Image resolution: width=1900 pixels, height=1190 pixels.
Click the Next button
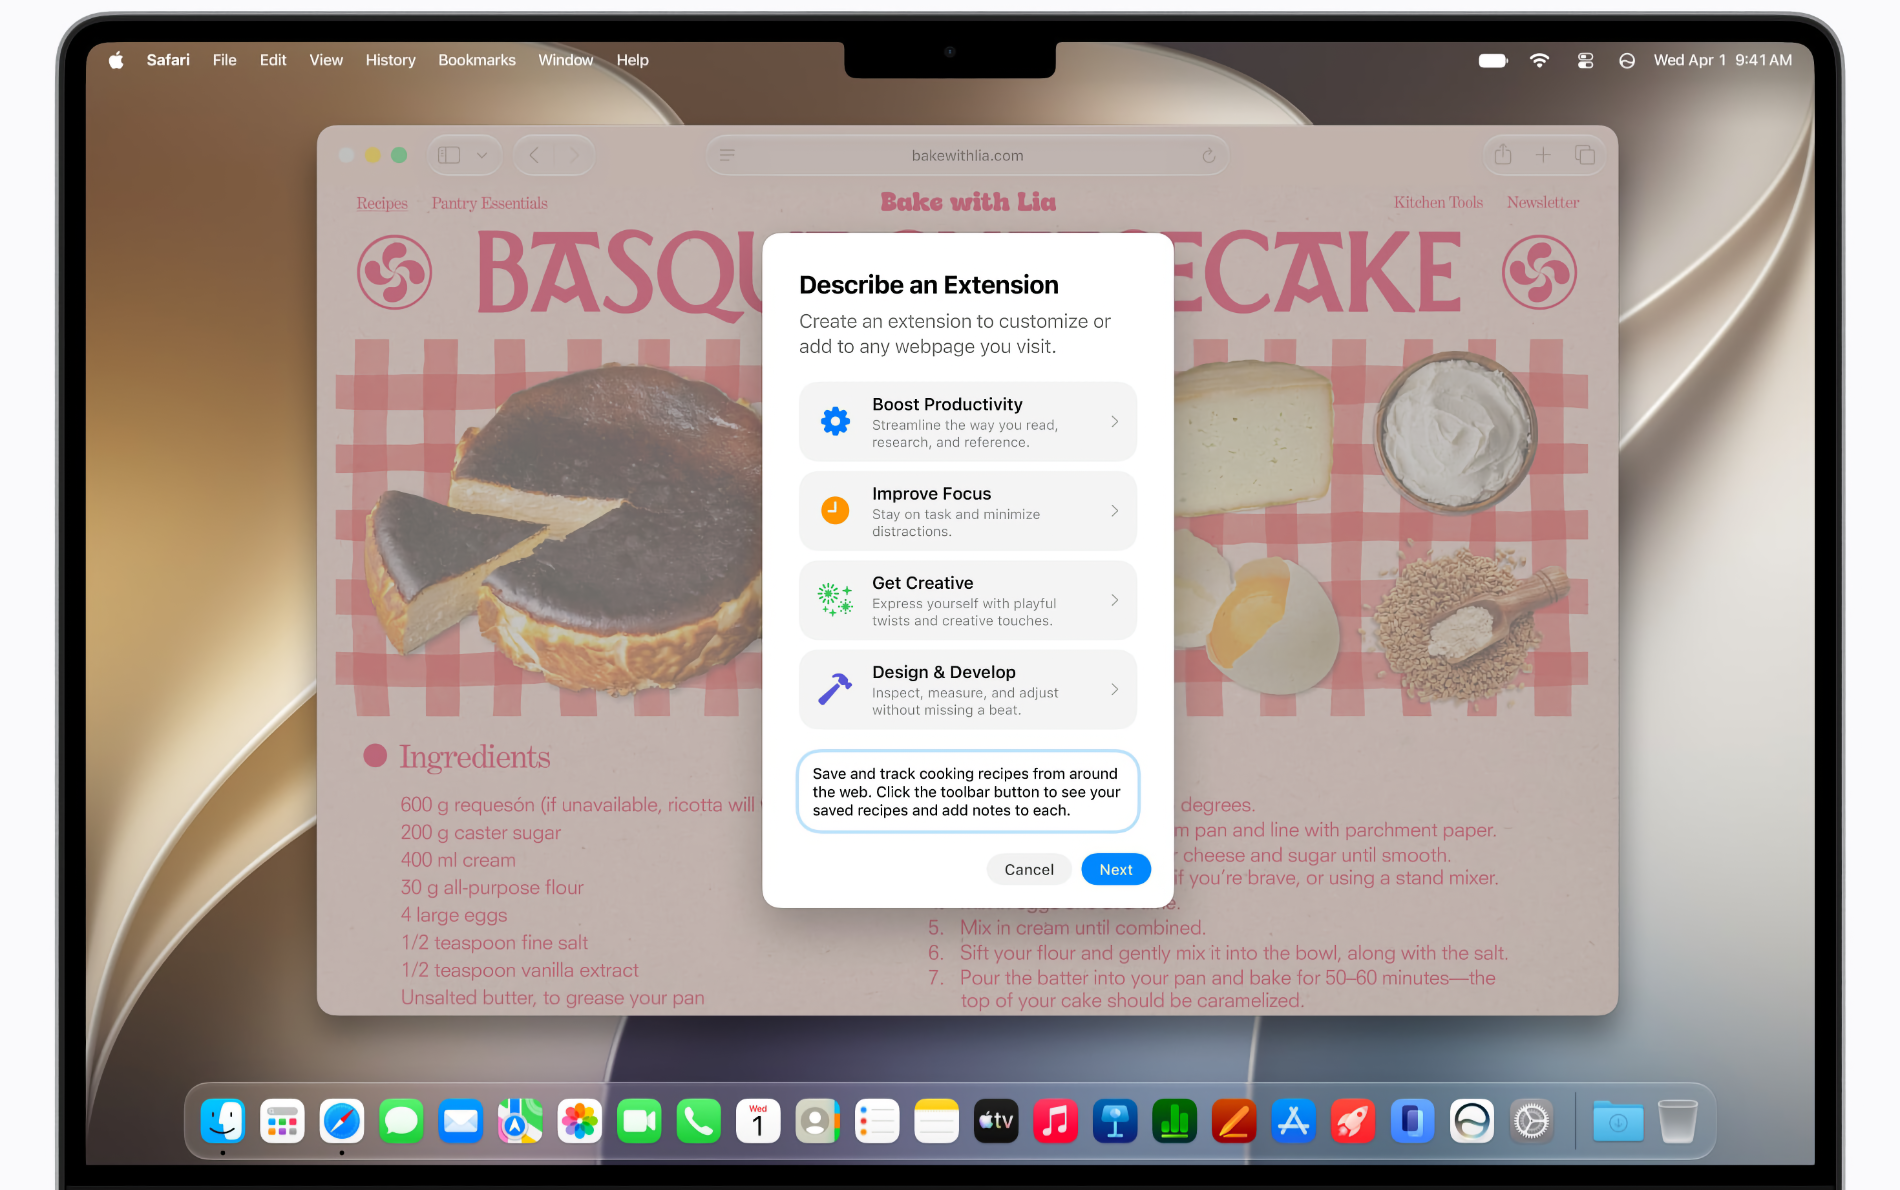[1116, 869]
